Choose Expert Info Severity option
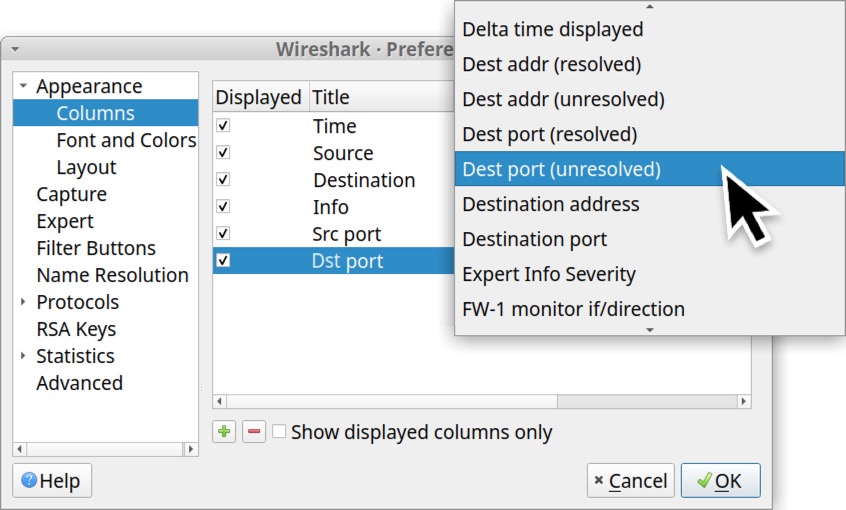The height and width of the screenshot is (510, 846). click(650, 274)
